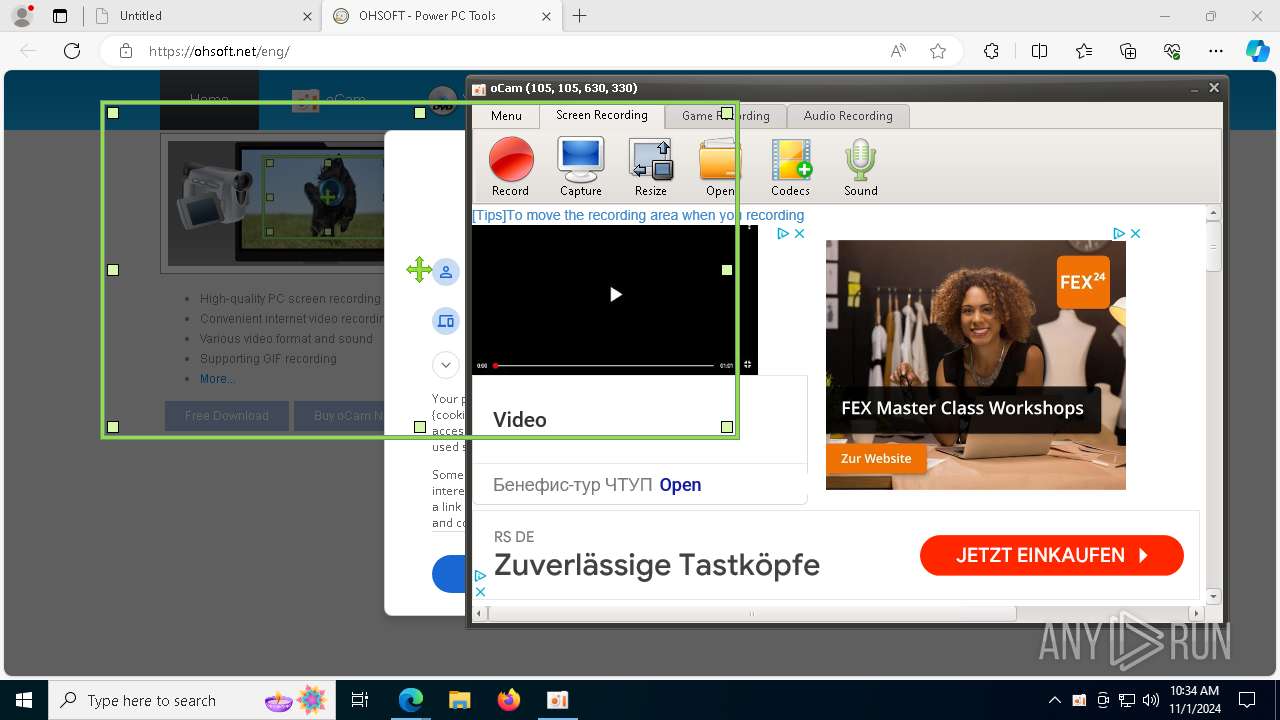Select the Screen Recording tab
Screen dimensions: 1280x720
[602, 115]
